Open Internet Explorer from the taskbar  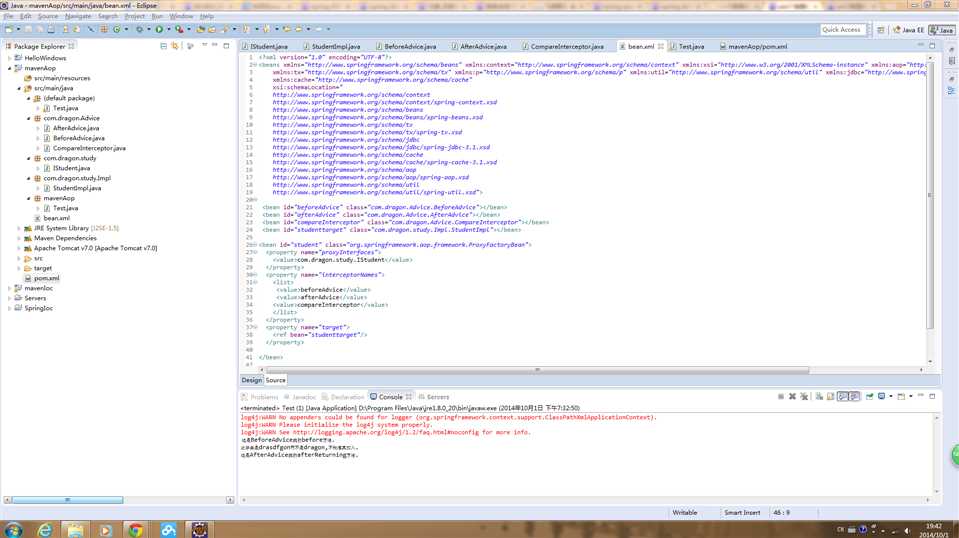[45, 529]
